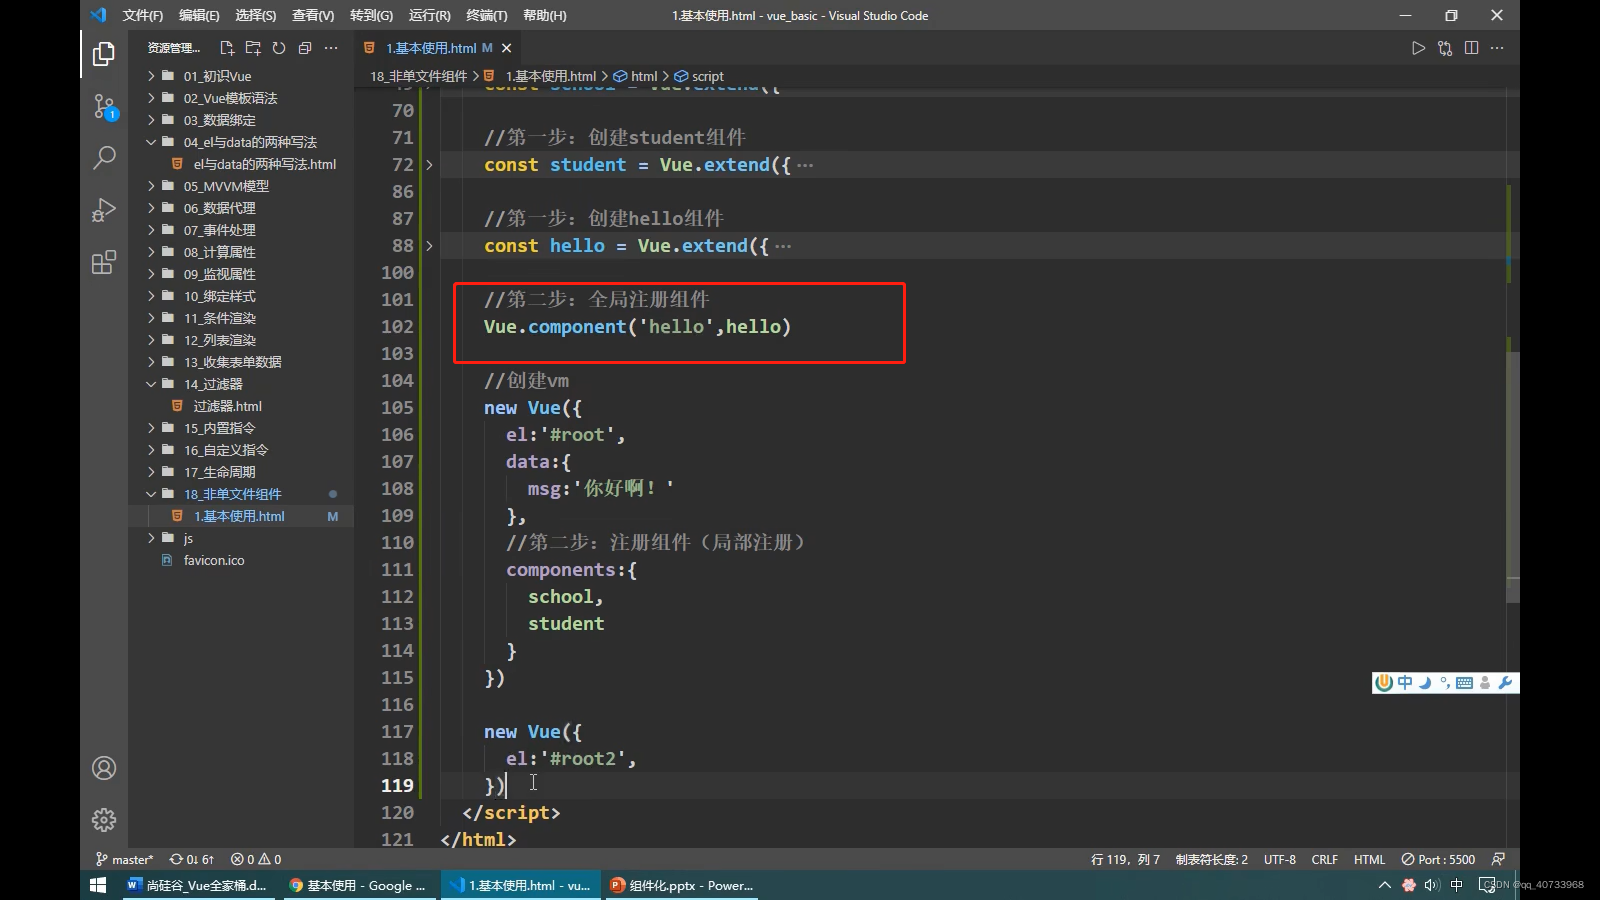This screenshot has height=900, width=1600.
Task: Refresh the explorer file tree
Action: point(279,48)
